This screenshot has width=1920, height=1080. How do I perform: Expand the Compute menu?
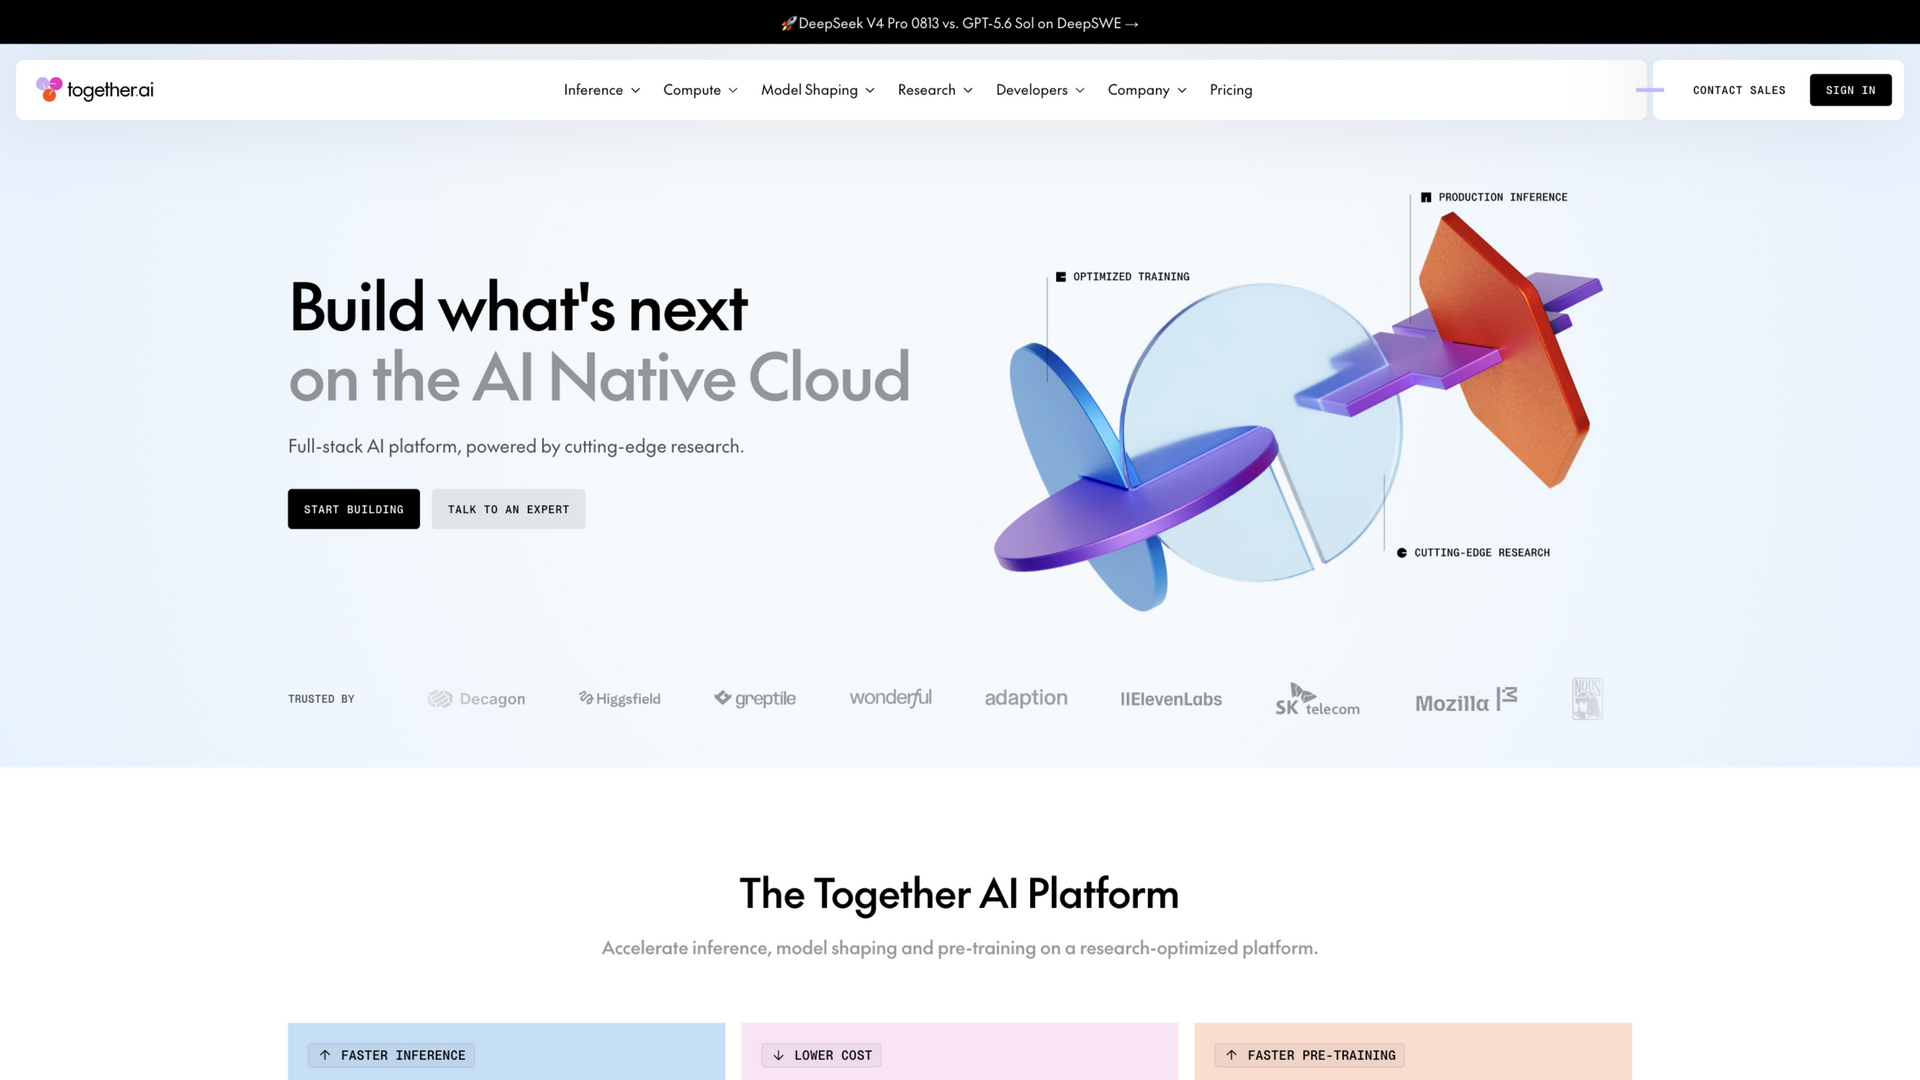[x=700, y=90]
